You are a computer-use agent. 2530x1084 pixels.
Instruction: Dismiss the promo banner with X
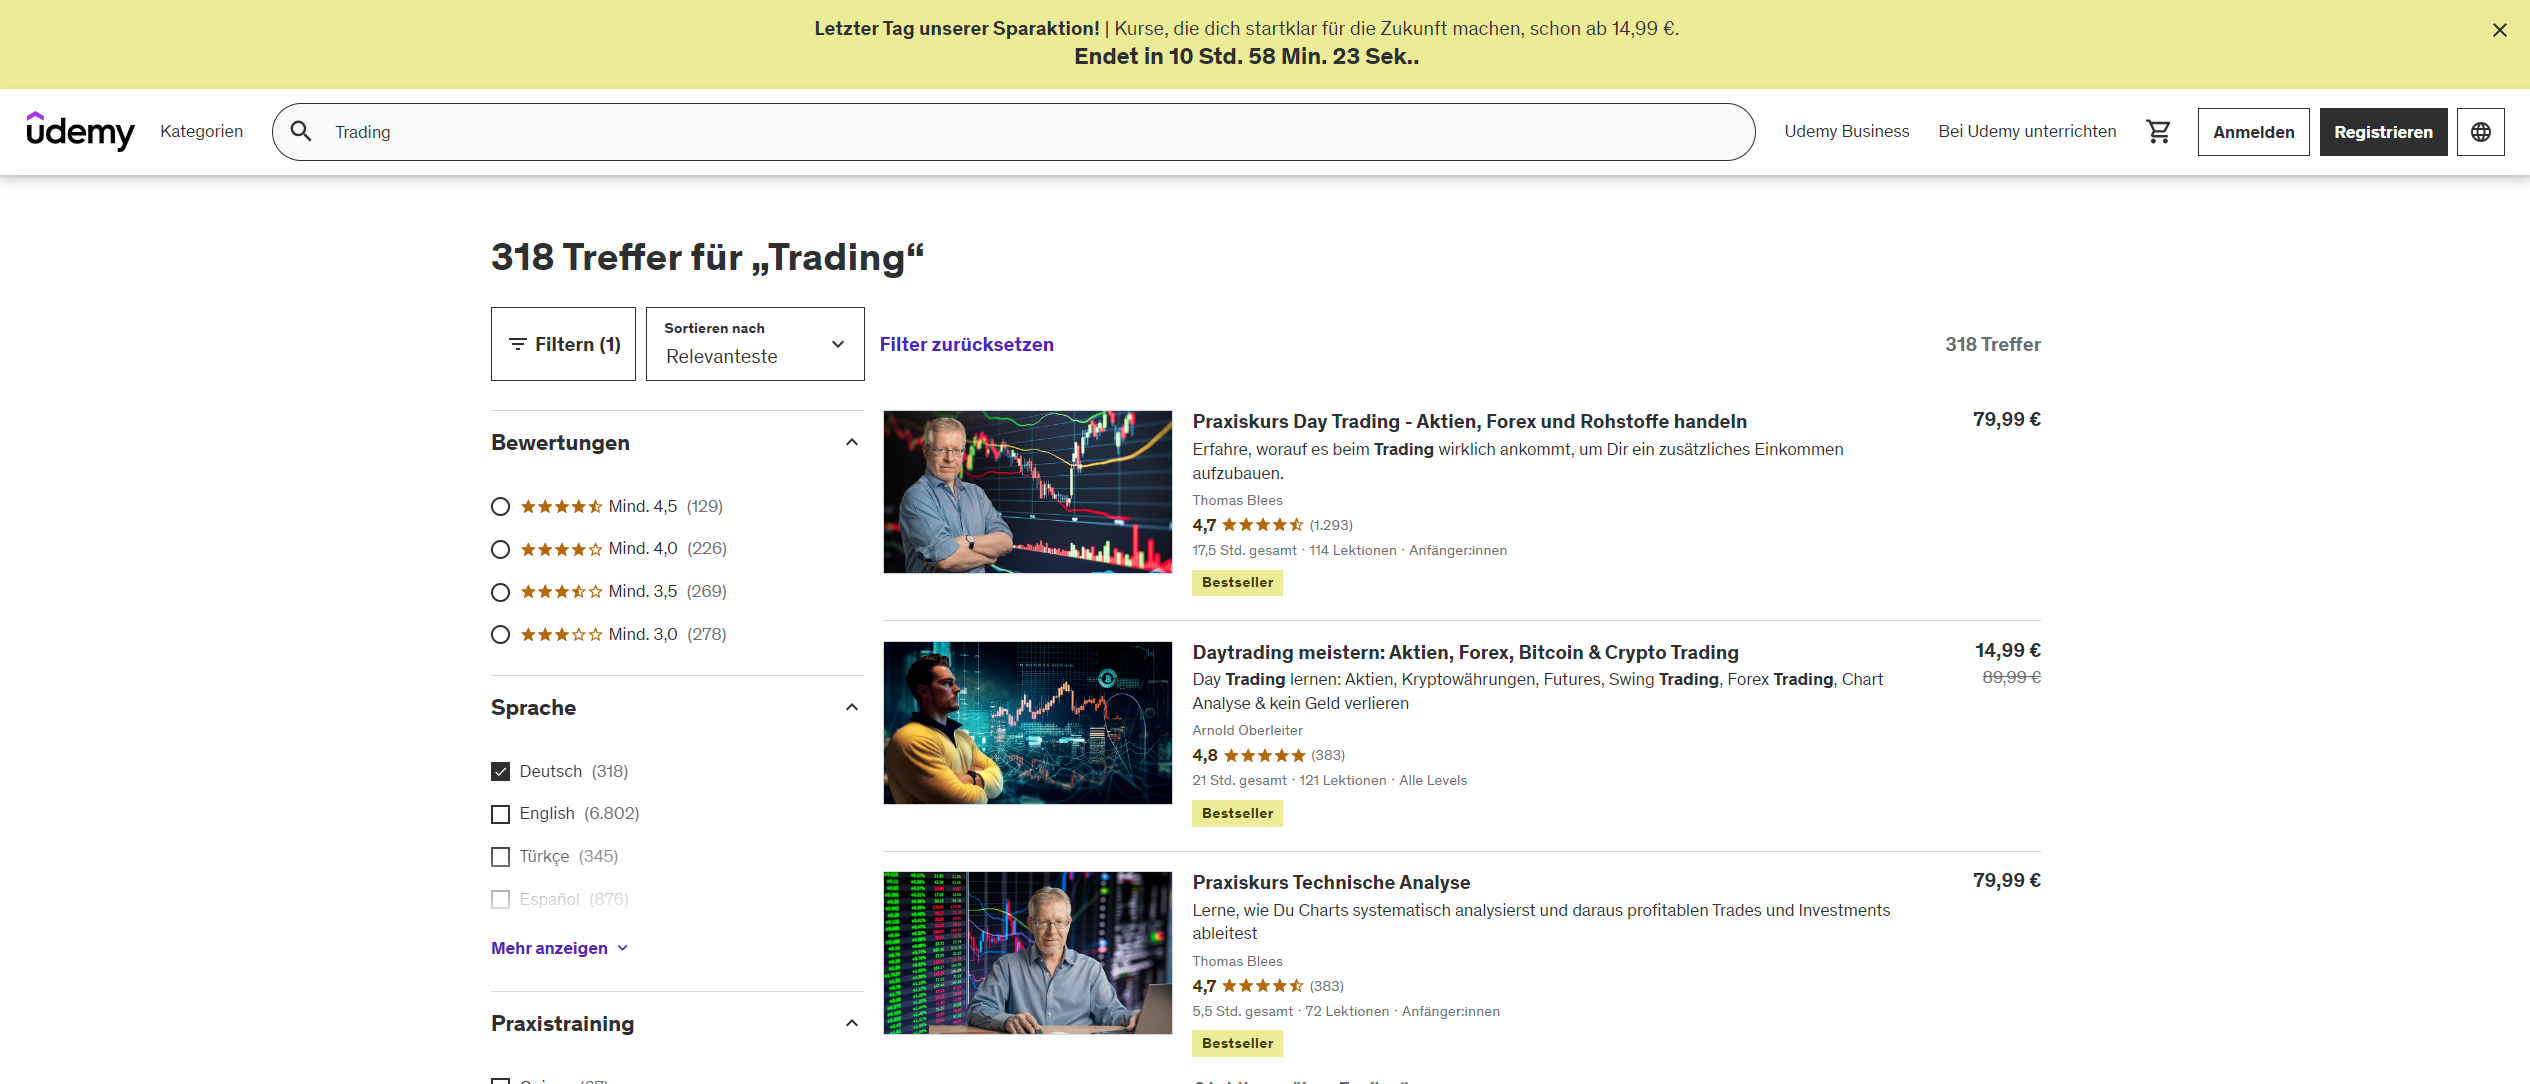tap(2499, 30)
